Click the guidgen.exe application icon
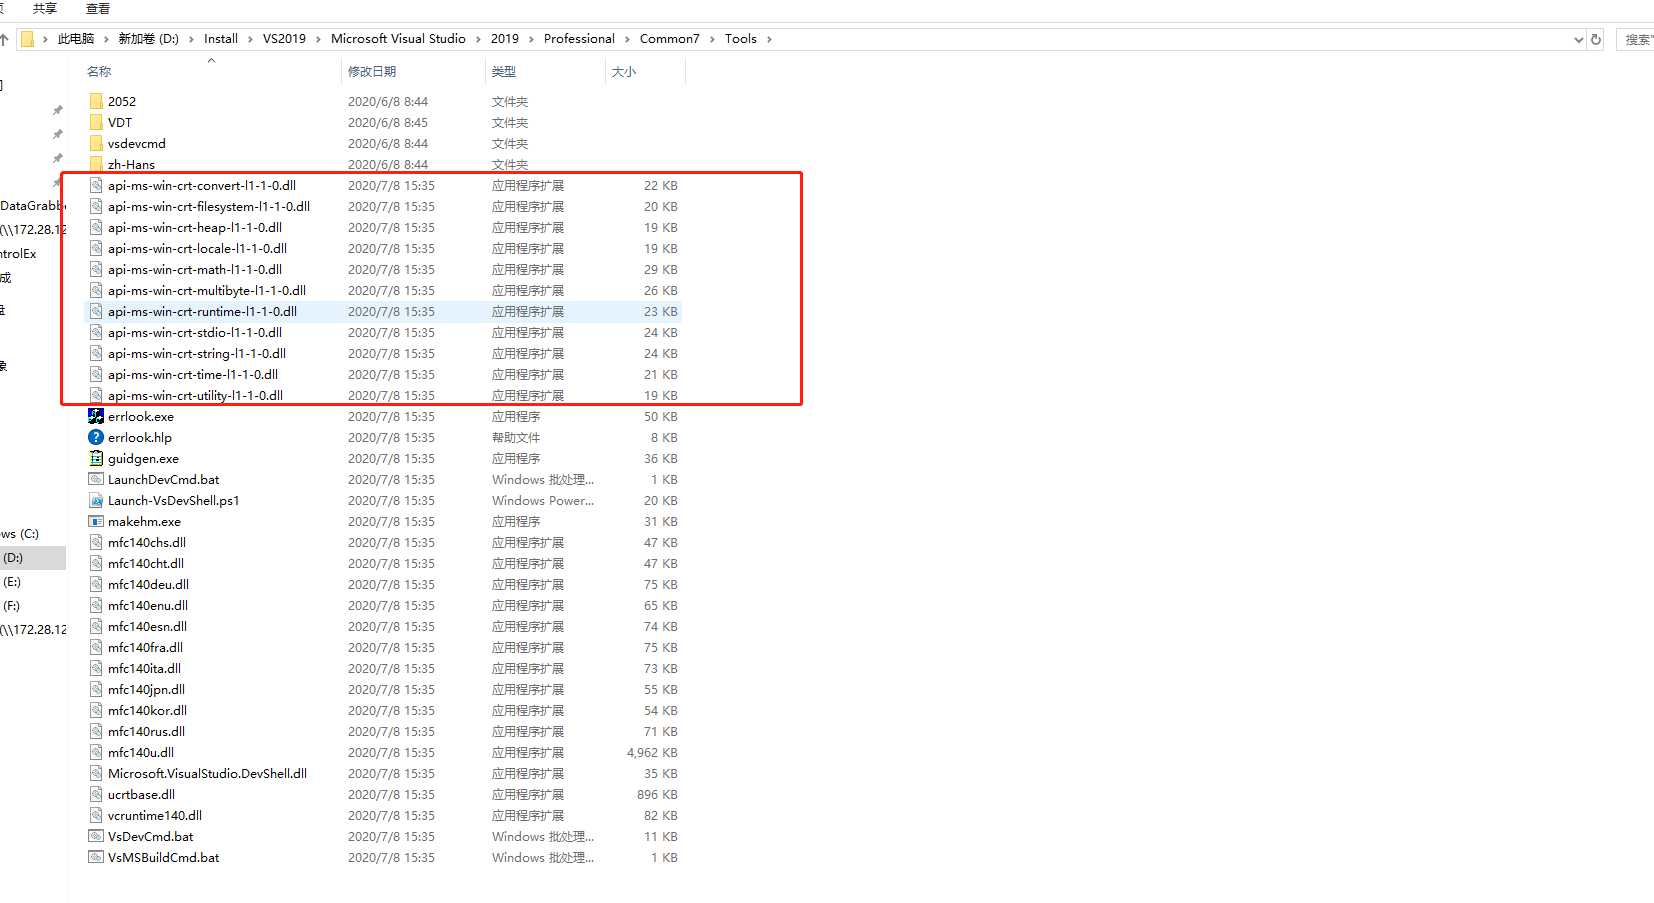The image size is (1654, 903). point(96,458)
